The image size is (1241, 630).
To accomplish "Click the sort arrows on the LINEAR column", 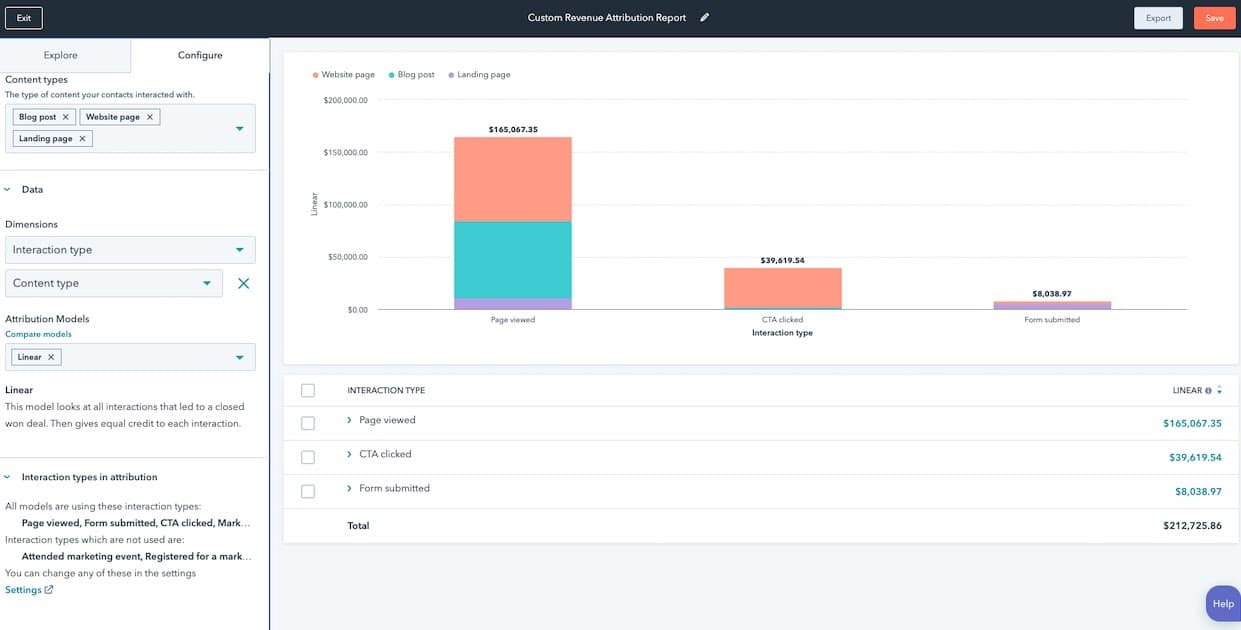I will (1220, 390).
